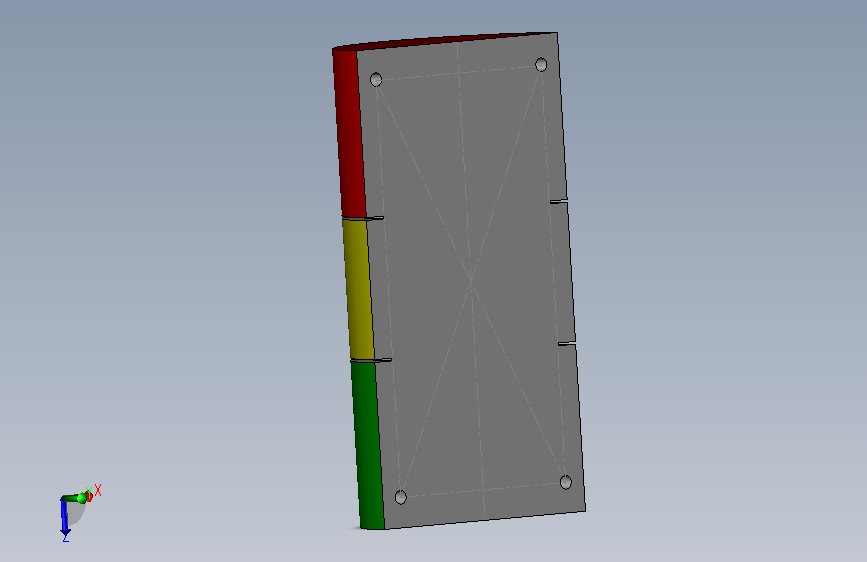
Task: Select the green side face of the plate
Action: [x=368, y=445]
